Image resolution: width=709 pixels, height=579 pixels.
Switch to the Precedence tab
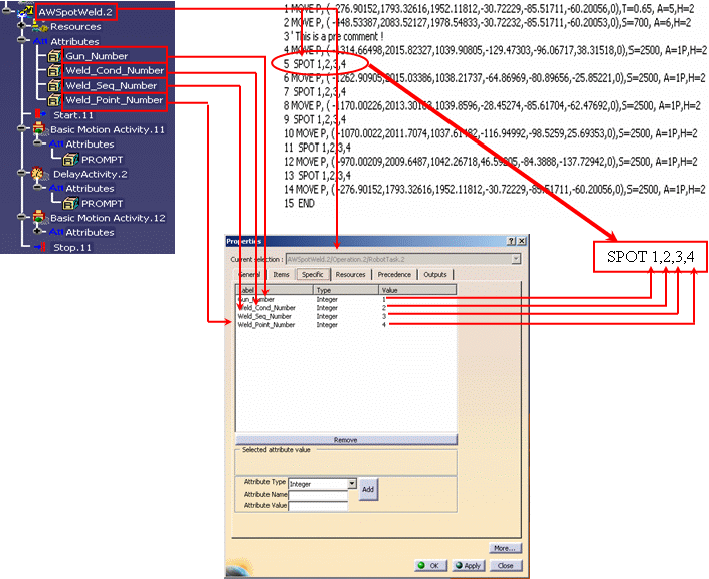point(394,274)
